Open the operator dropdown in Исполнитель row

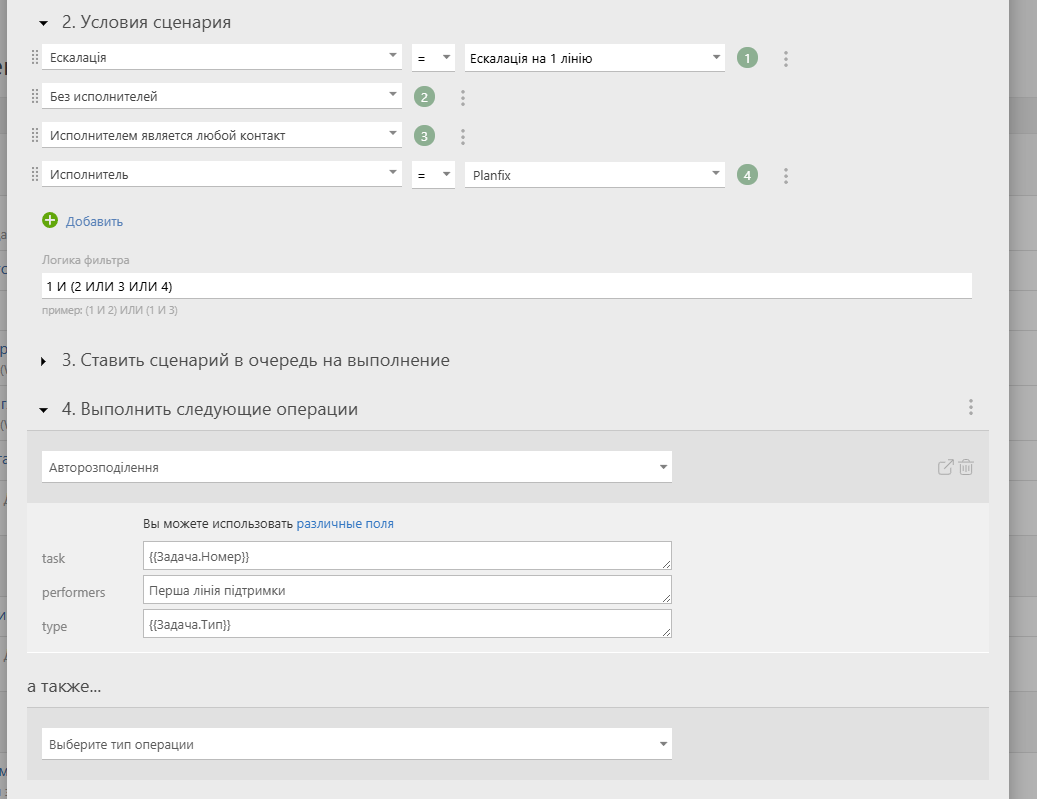[x=433, y=175]
